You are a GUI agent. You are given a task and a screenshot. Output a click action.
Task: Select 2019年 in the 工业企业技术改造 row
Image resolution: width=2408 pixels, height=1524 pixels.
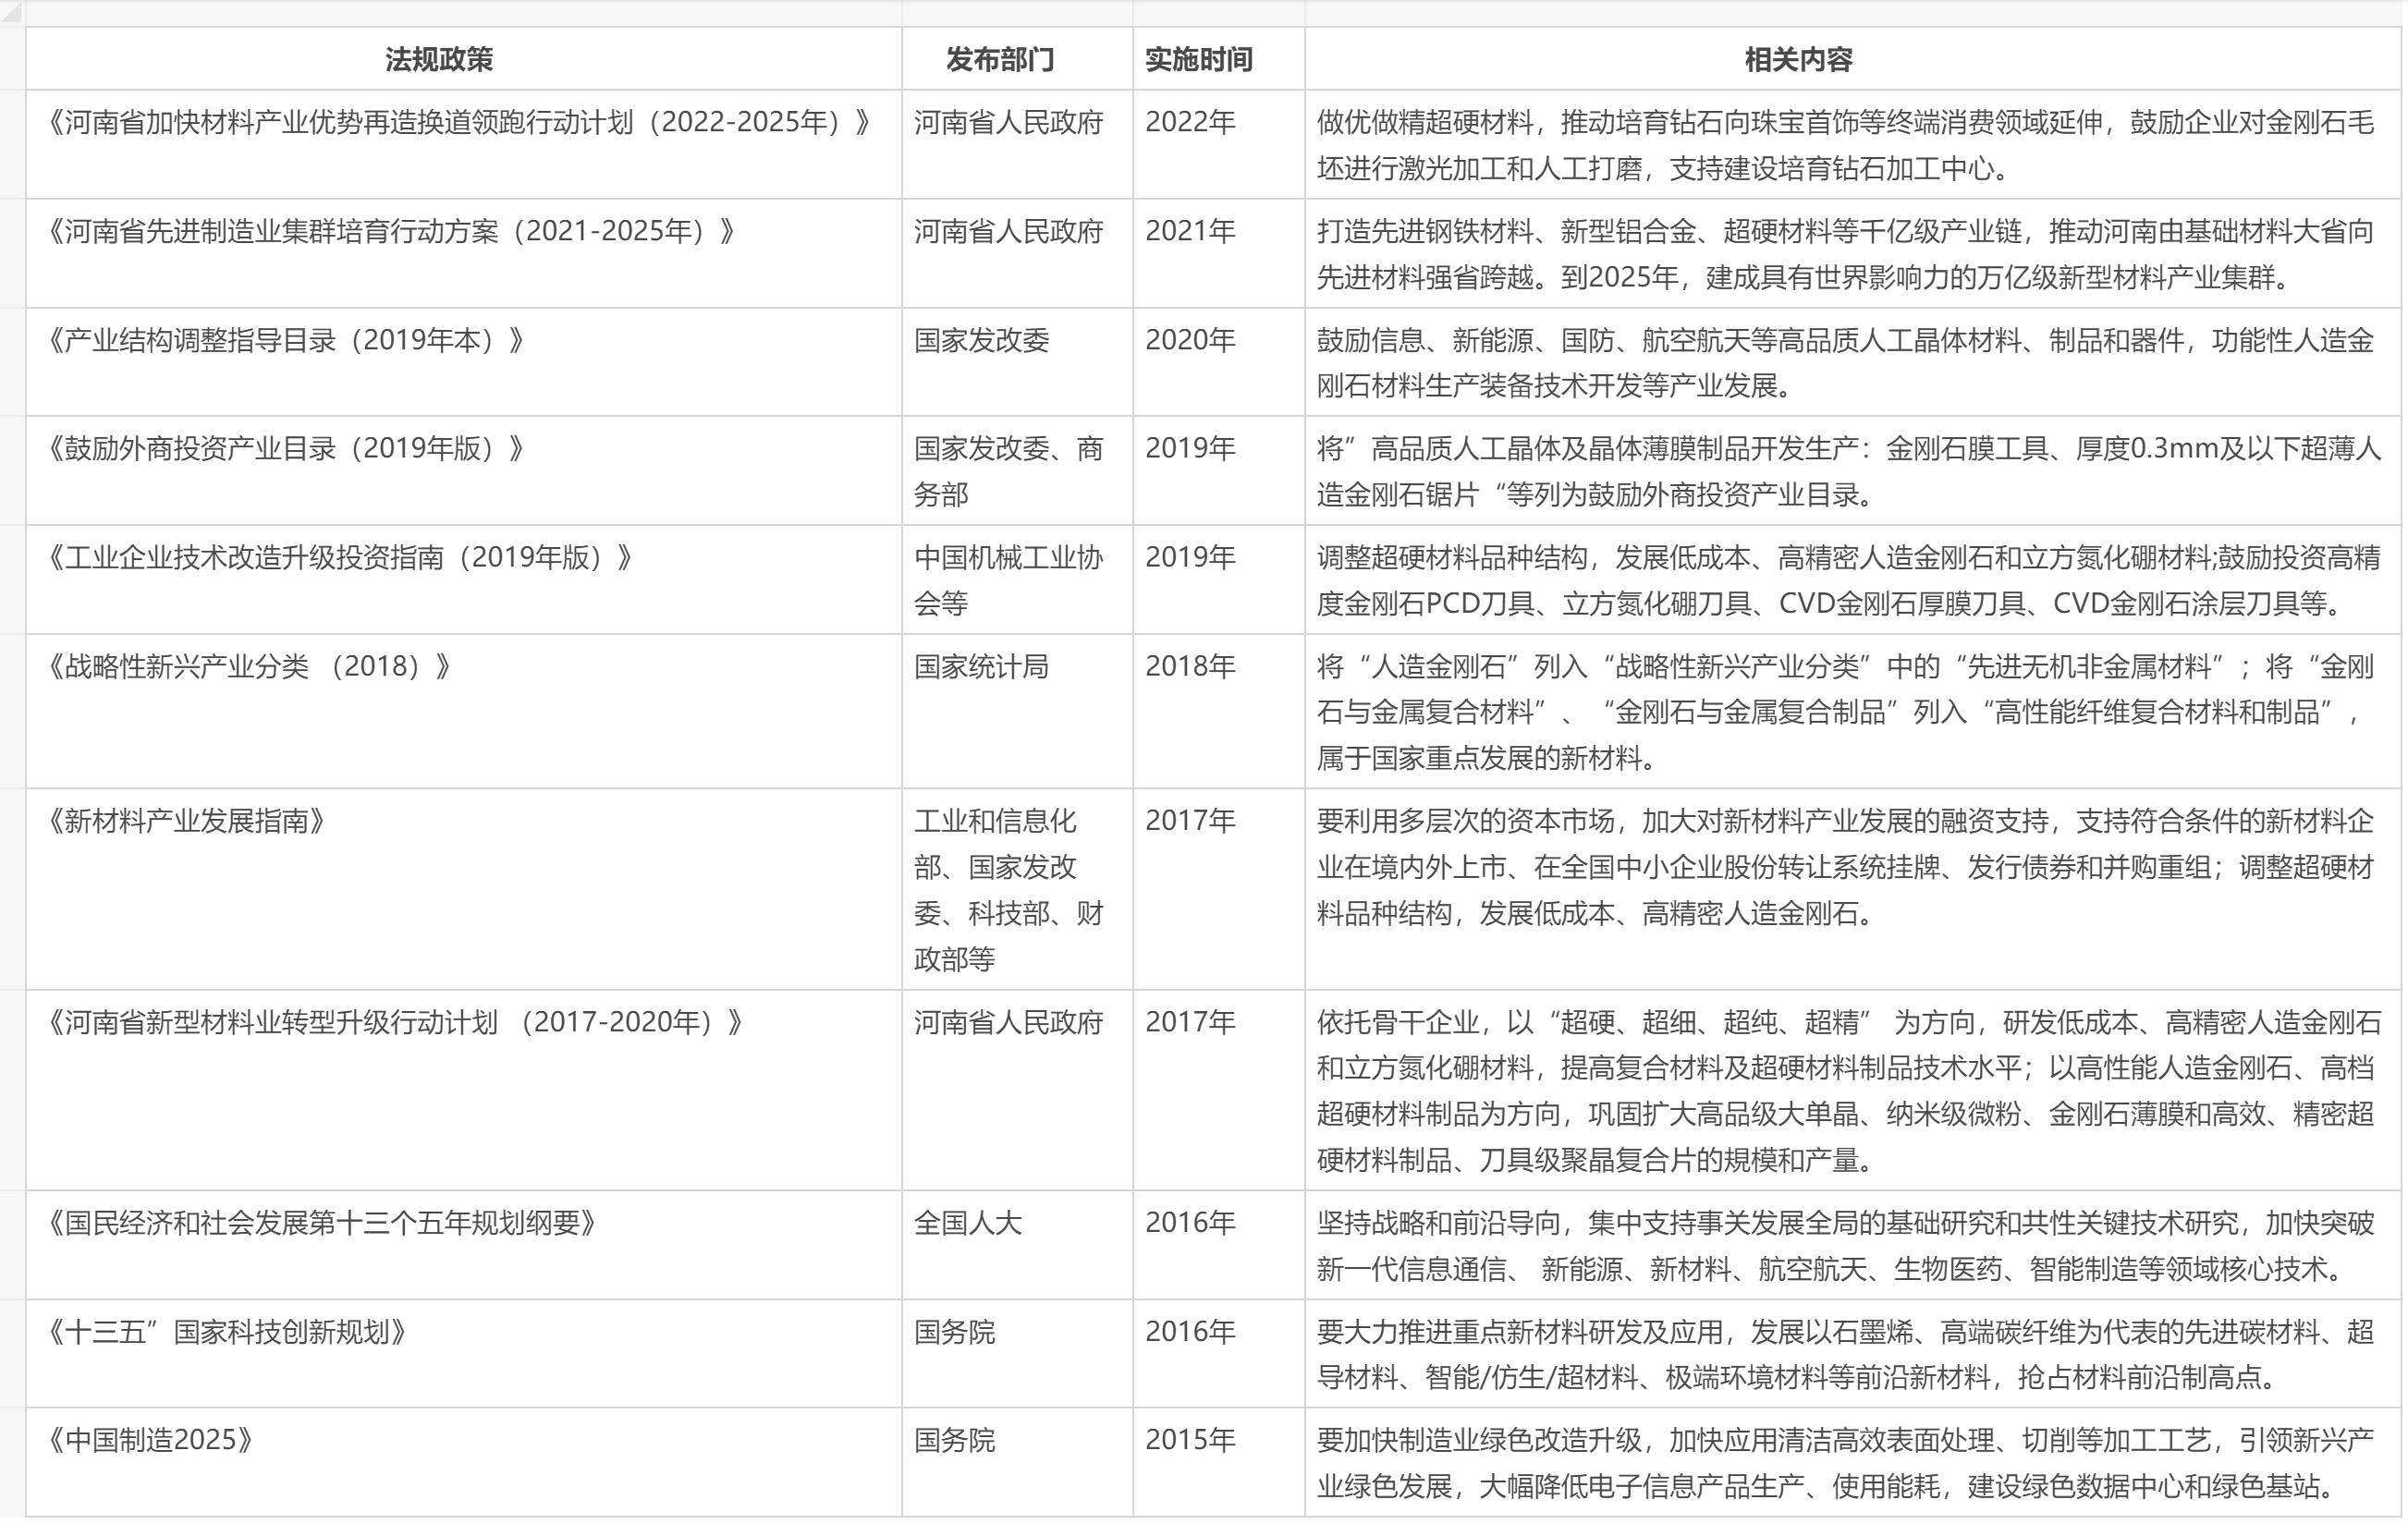pos(1219,580)
